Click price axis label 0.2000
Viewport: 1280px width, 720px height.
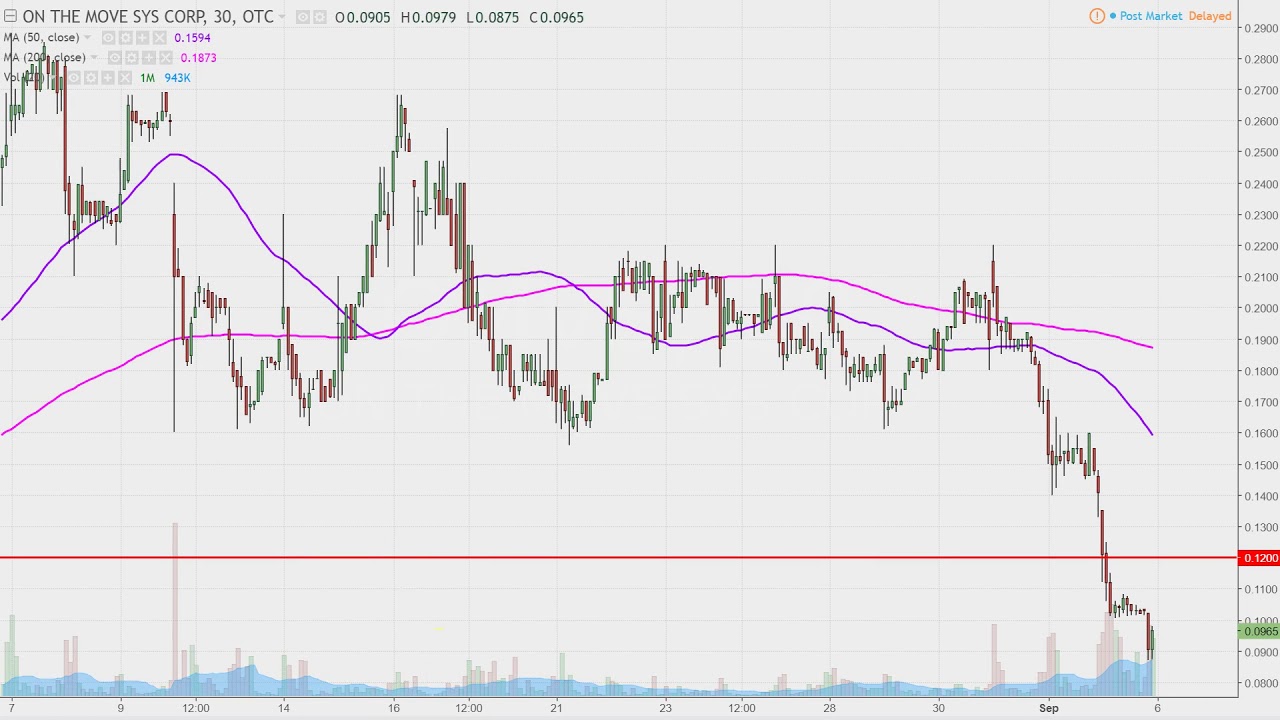(1261, 308)
